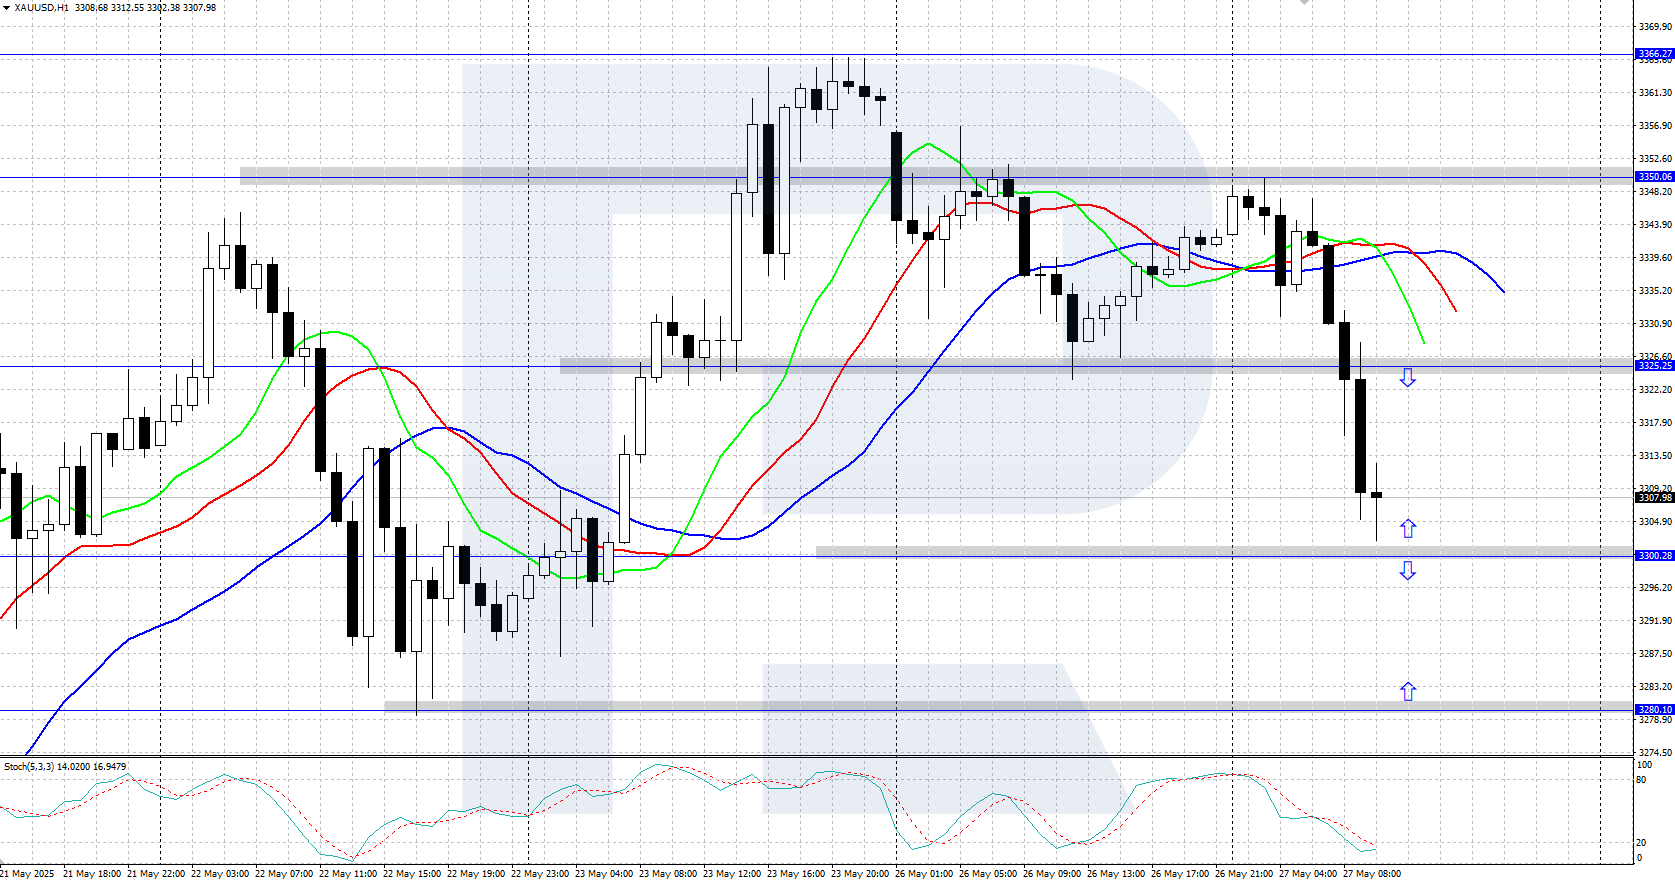Select the 3325.25 horizontal line price label
1675x880 pixels.
pyautogui.click(x=1654, y=366)
